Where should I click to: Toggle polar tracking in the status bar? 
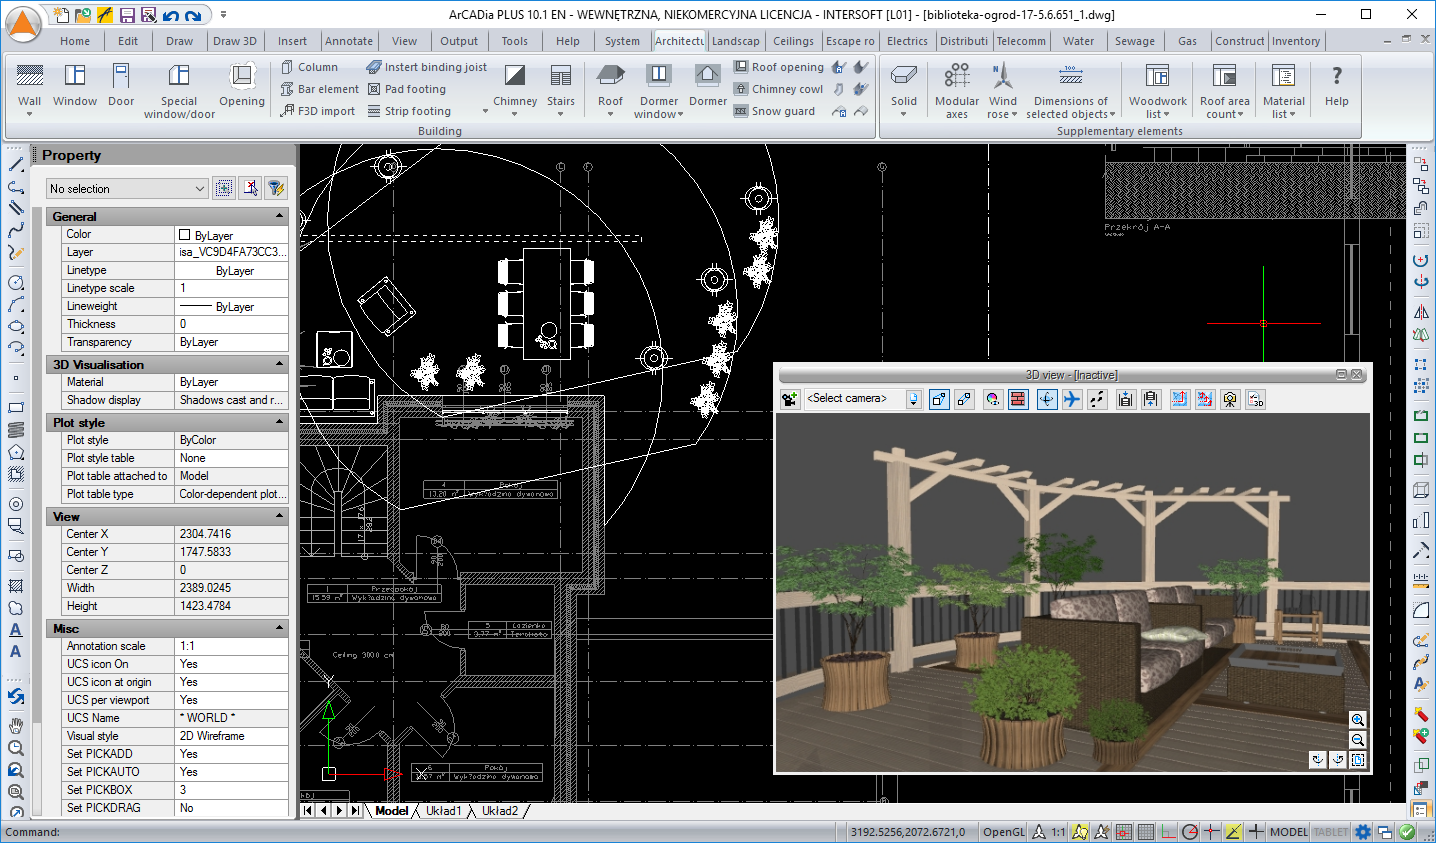[1190, 832]
